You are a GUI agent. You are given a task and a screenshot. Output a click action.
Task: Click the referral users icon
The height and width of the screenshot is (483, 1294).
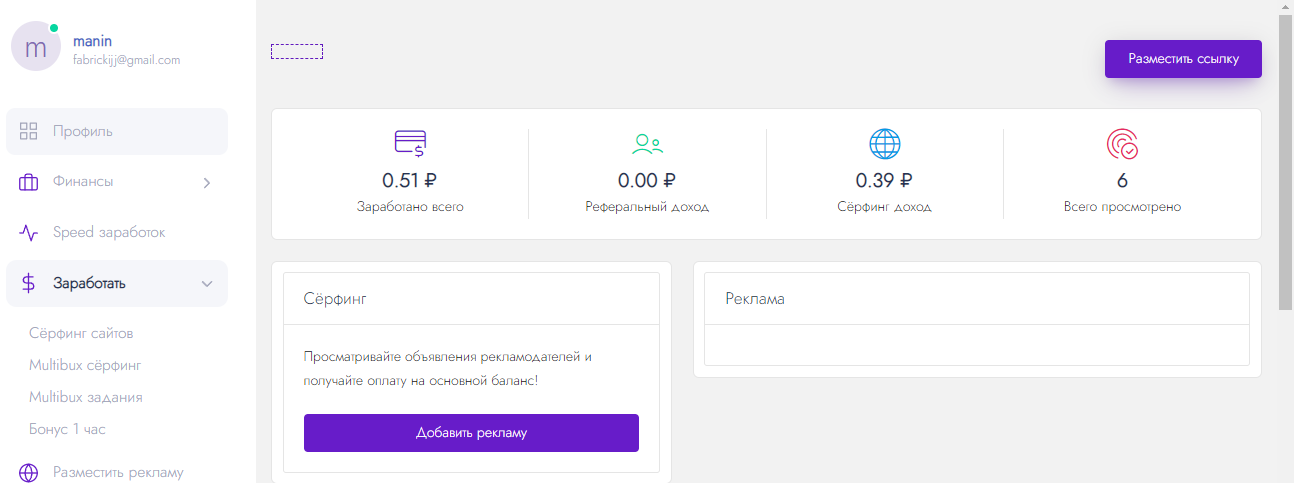(x=647, y=145)
